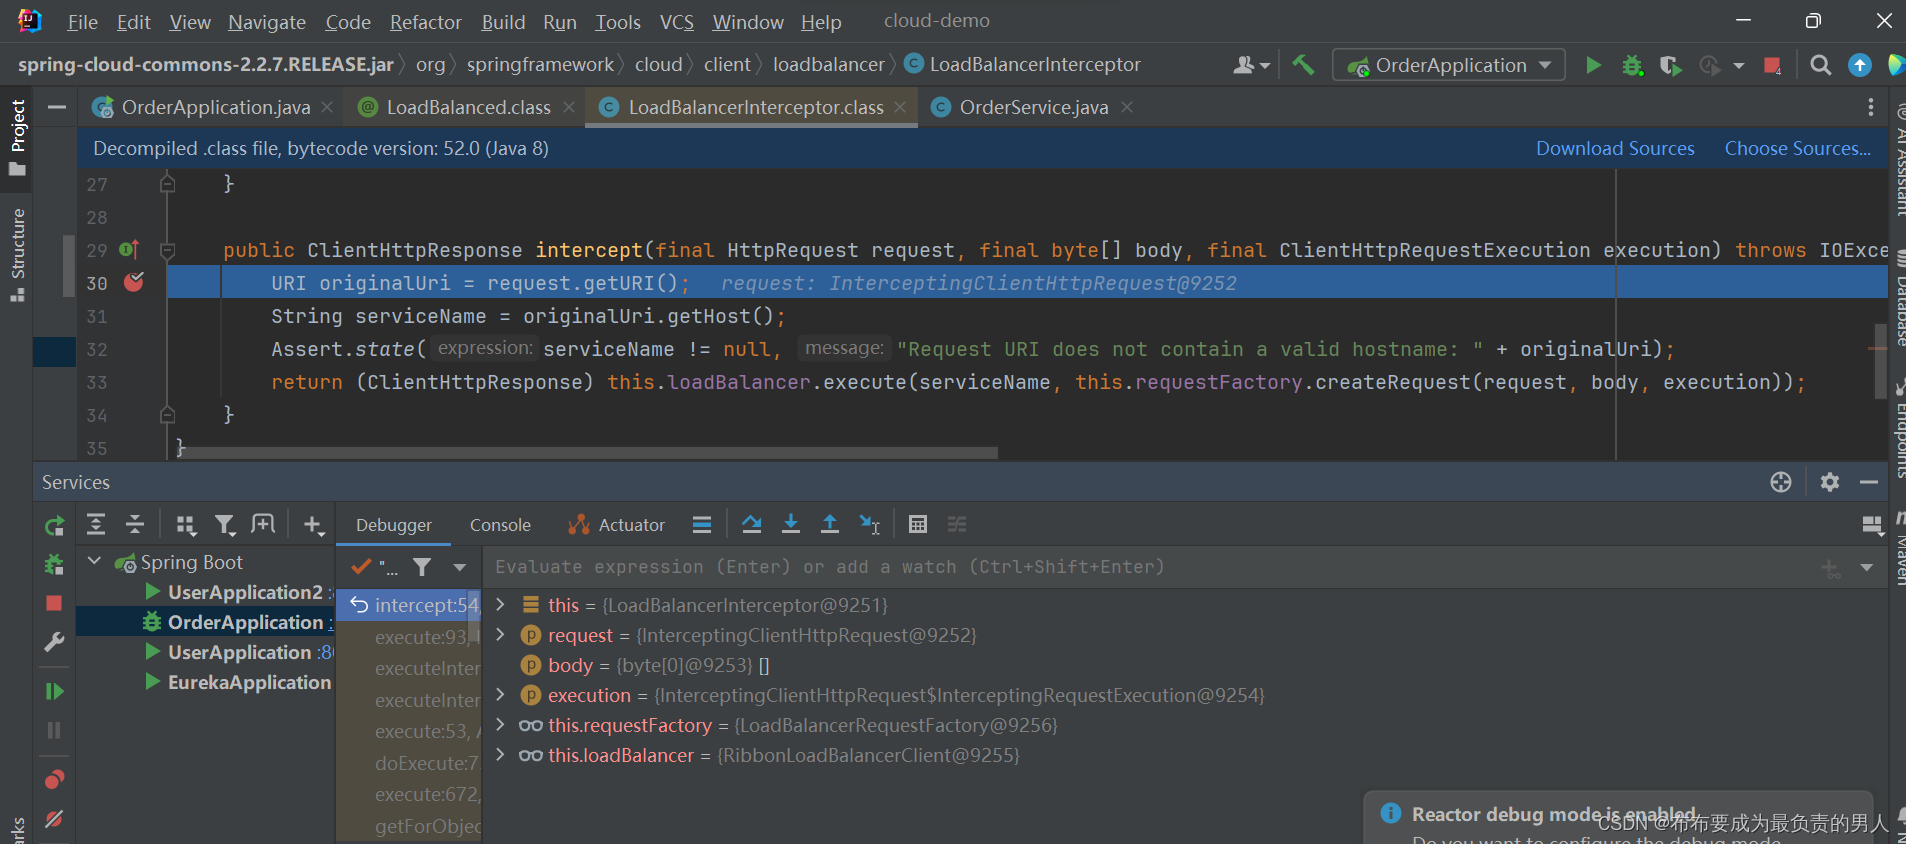This screenshot has height=844, width=1906.
Task: Open the frames thread dropdown arrow
Action: tap(459, 567)
